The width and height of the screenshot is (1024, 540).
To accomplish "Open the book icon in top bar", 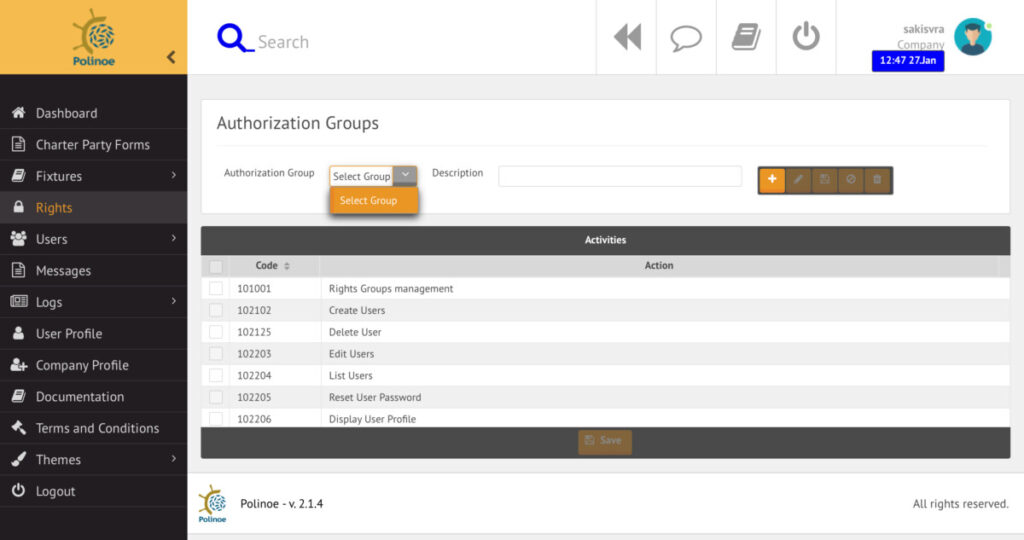I will click(x=746, y=37).
